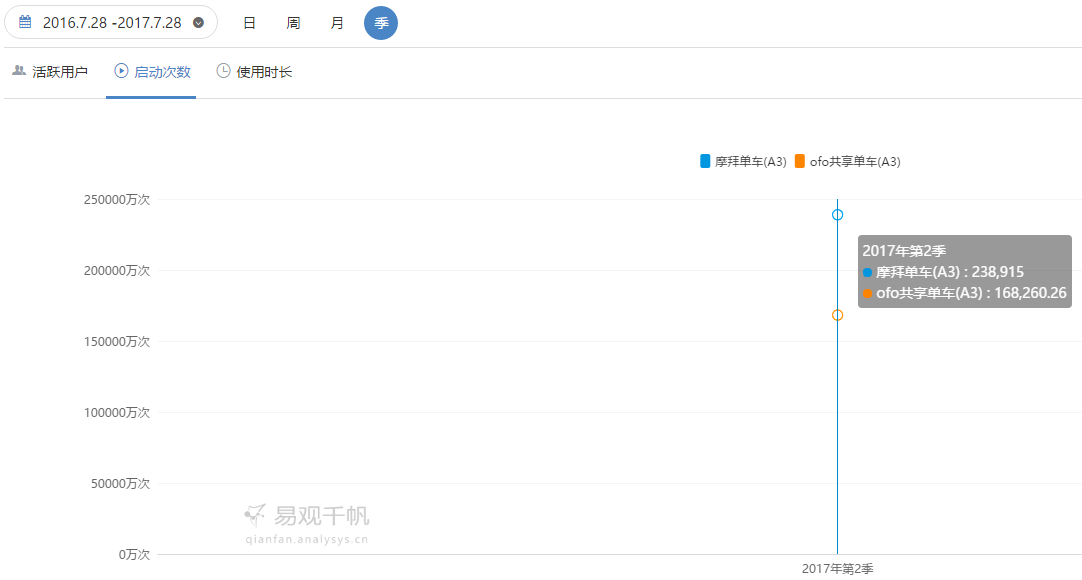Choose the 周 weekly view button
The width and height of the screenshot is (1082, 580).
coord(293,23)
